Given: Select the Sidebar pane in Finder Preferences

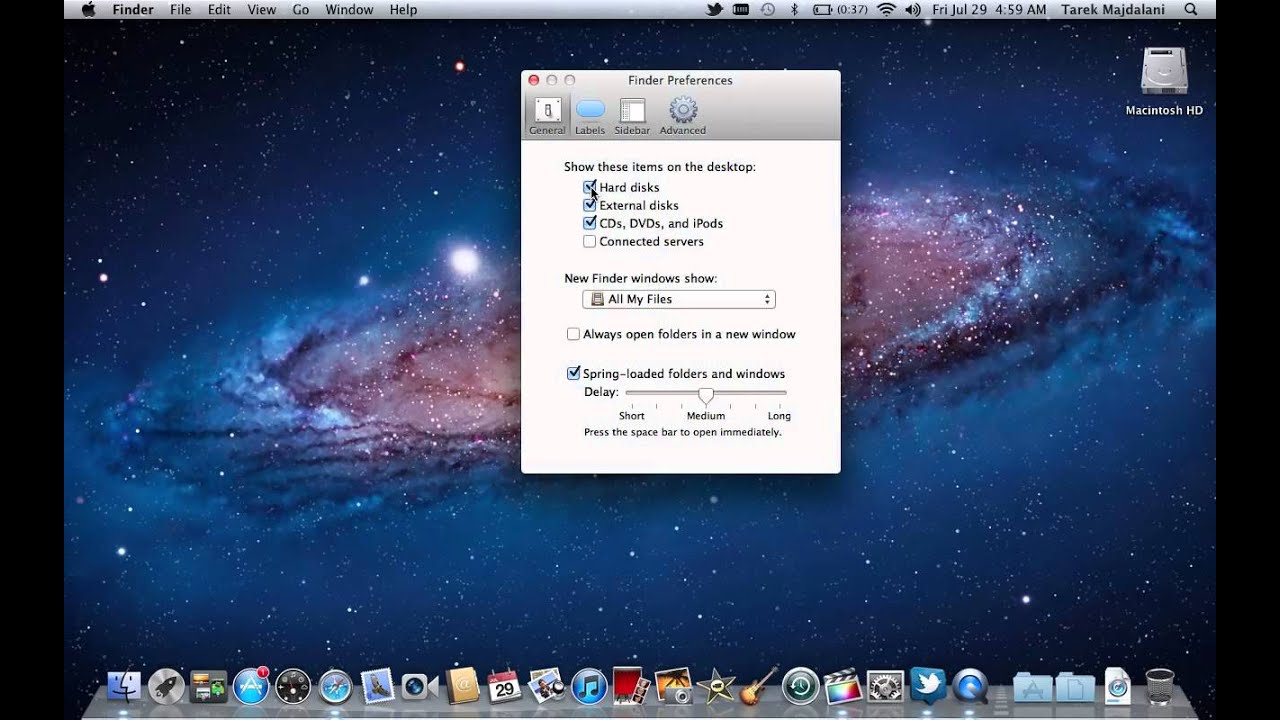Looking at the screenshot, I should tap(632, 113).
